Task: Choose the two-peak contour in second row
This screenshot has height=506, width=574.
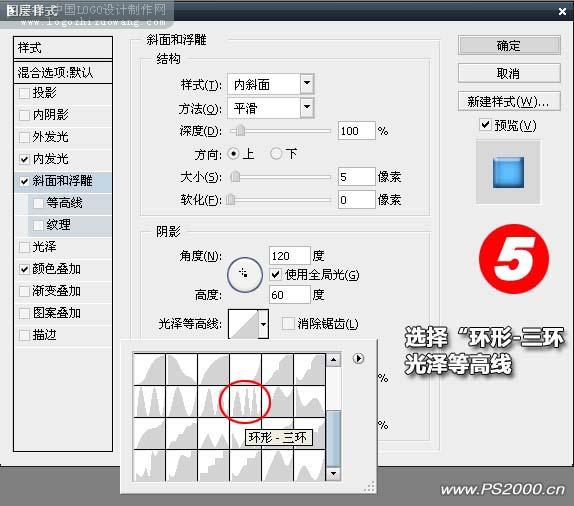Action: point(149,401)
